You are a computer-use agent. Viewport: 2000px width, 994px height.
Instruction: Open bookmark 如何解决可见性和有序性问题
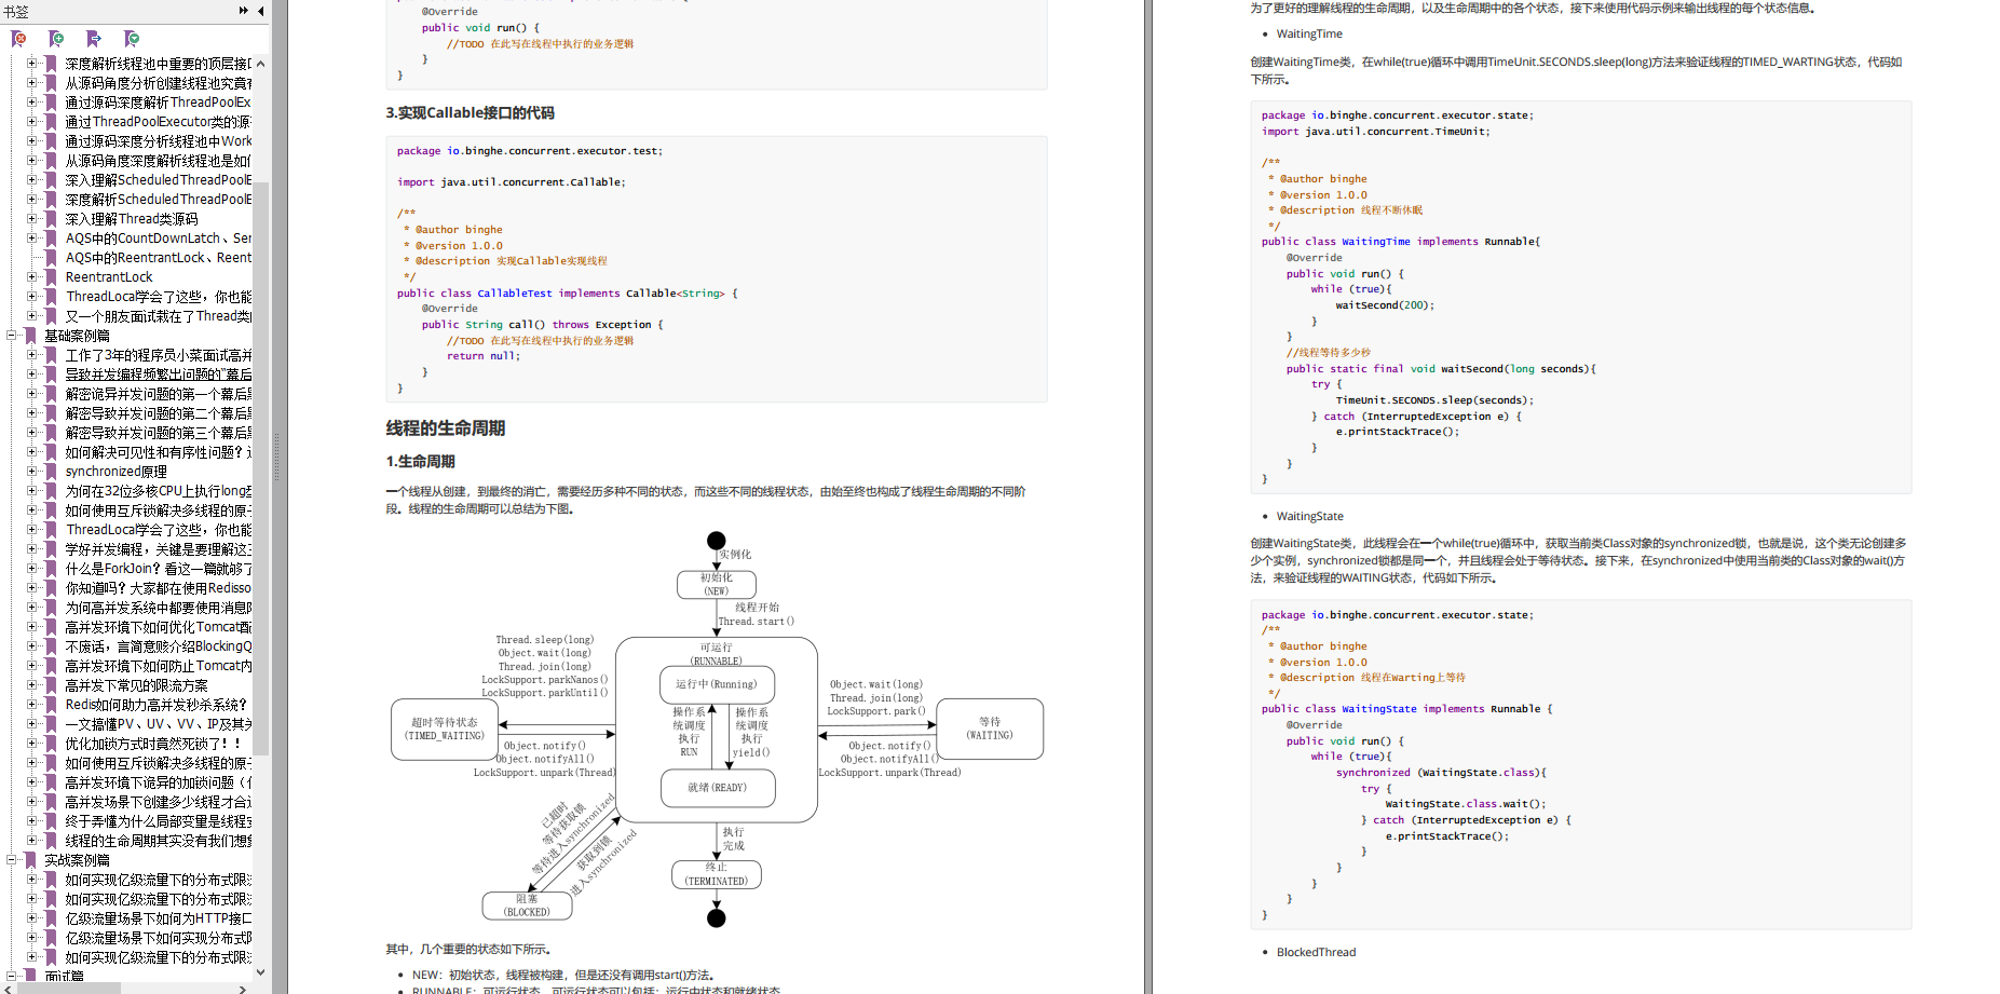pyautogui.click(x=158, y=452)
